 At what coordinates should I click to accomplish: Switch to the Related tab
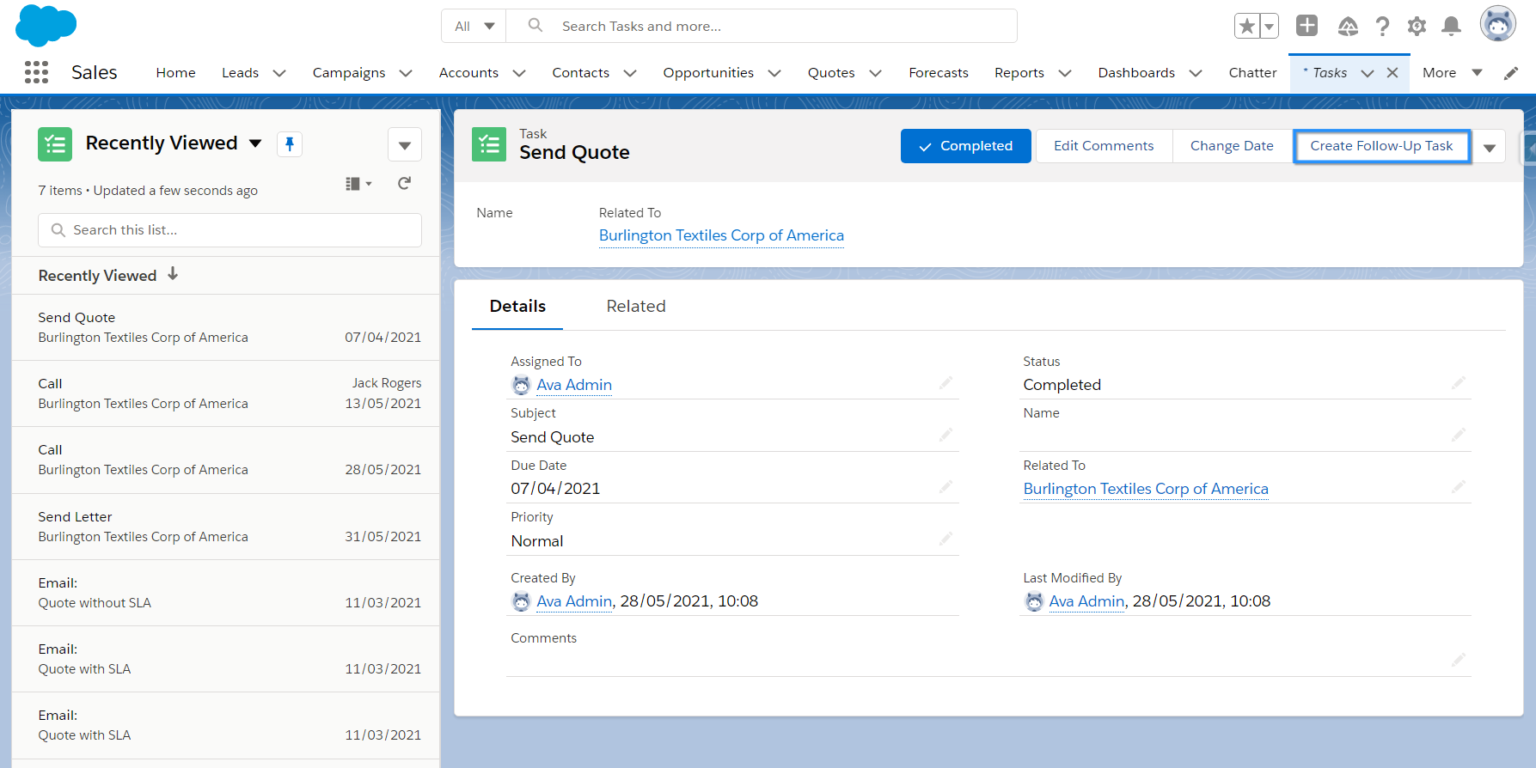636,306
